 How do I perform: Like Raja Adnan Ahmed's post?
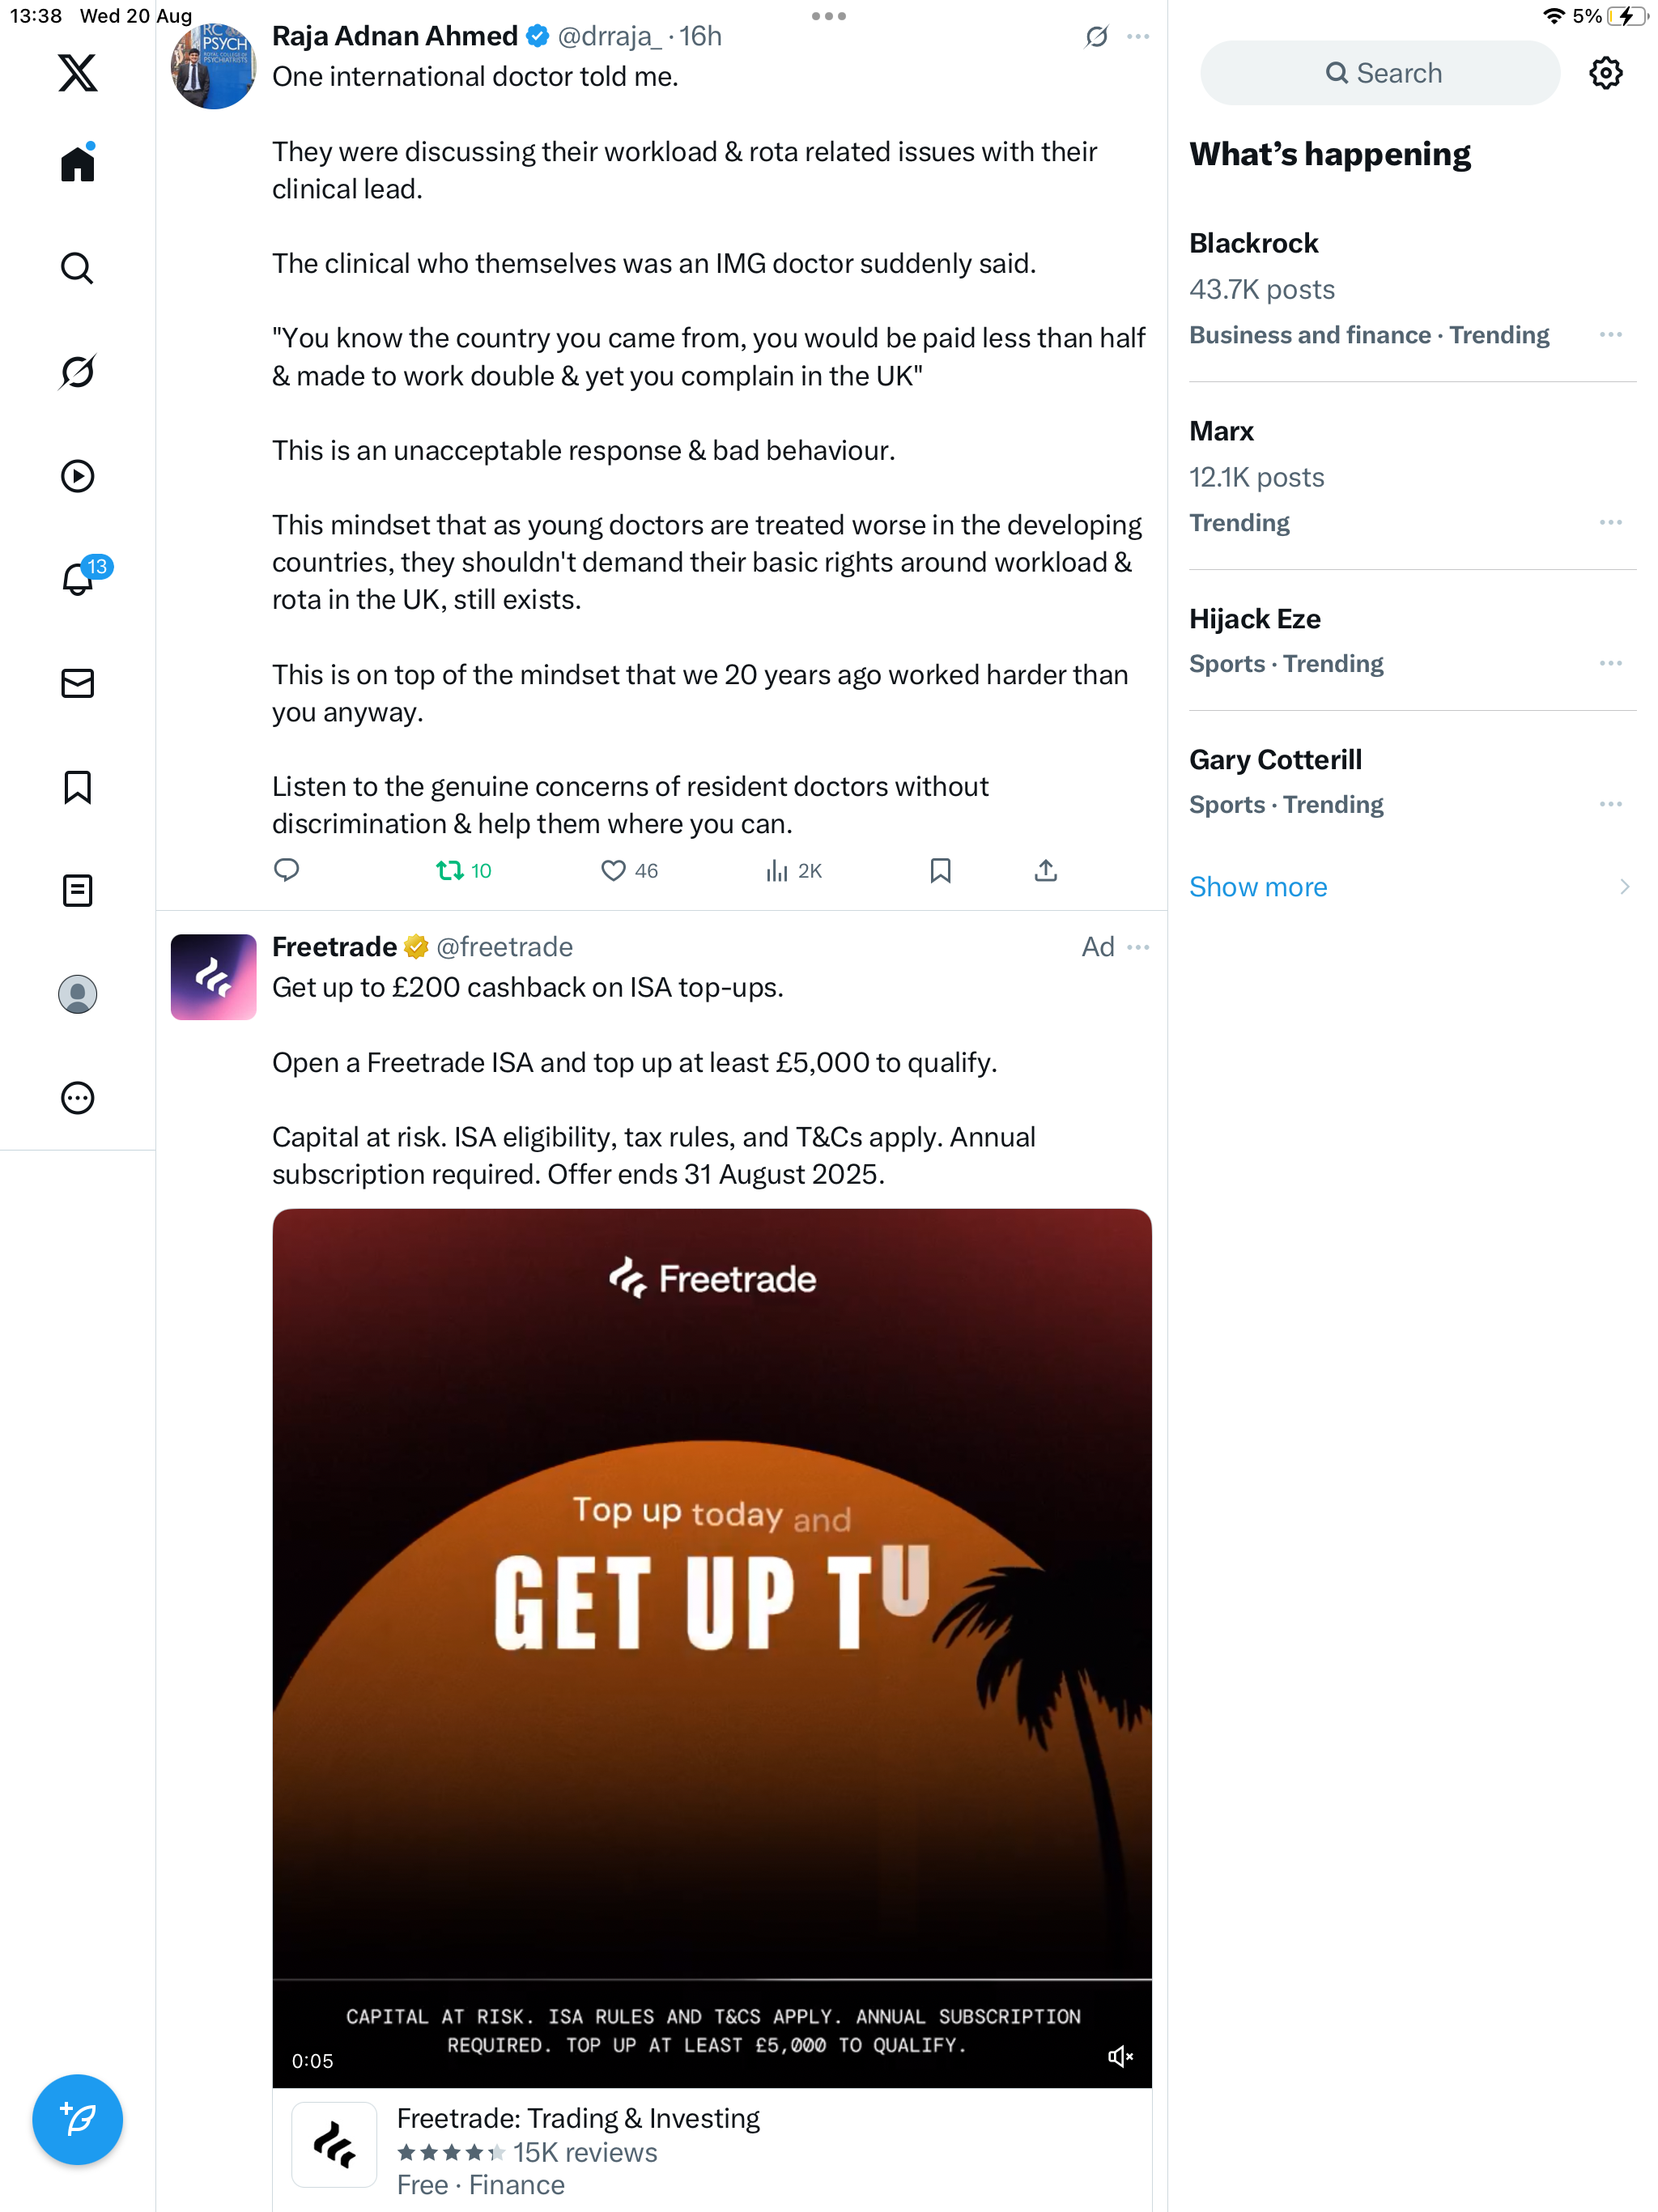pos(613,870)
